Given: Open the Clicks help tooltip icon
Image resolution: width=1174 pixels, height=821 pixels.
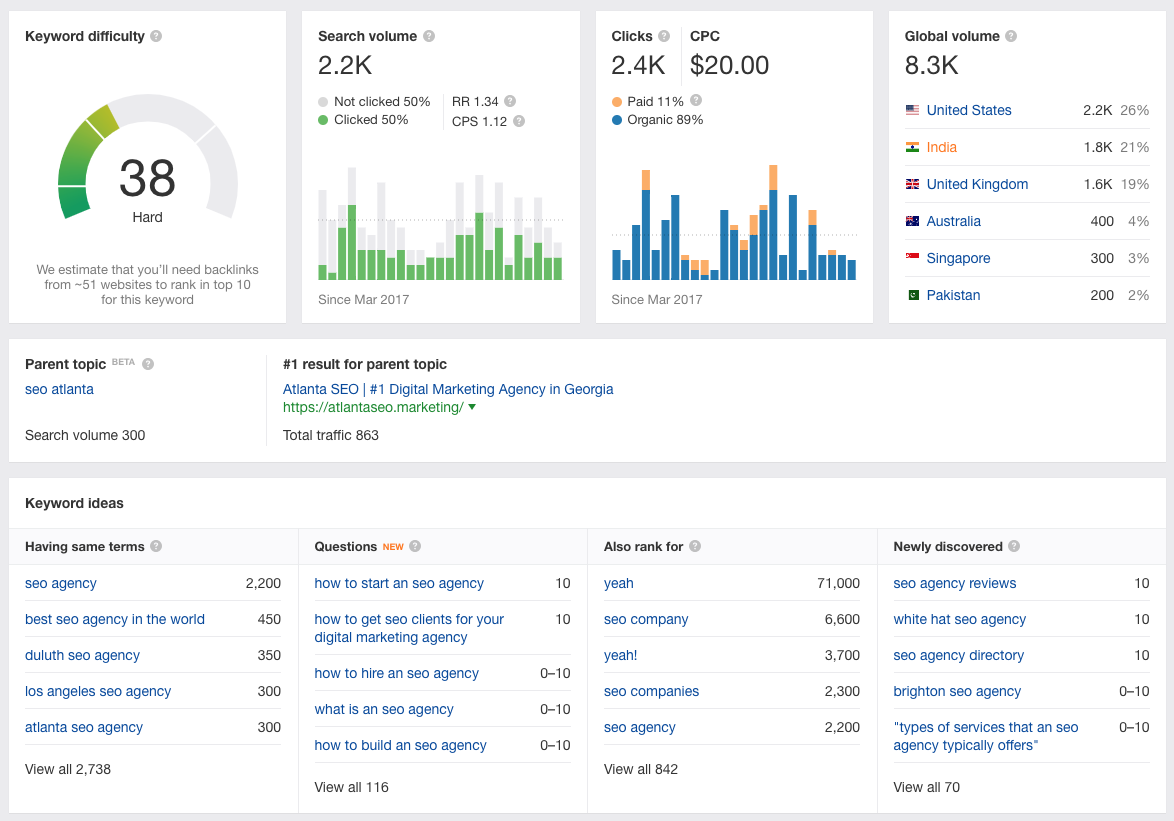Looking at the screenshot, I should [x=663, y=36].
